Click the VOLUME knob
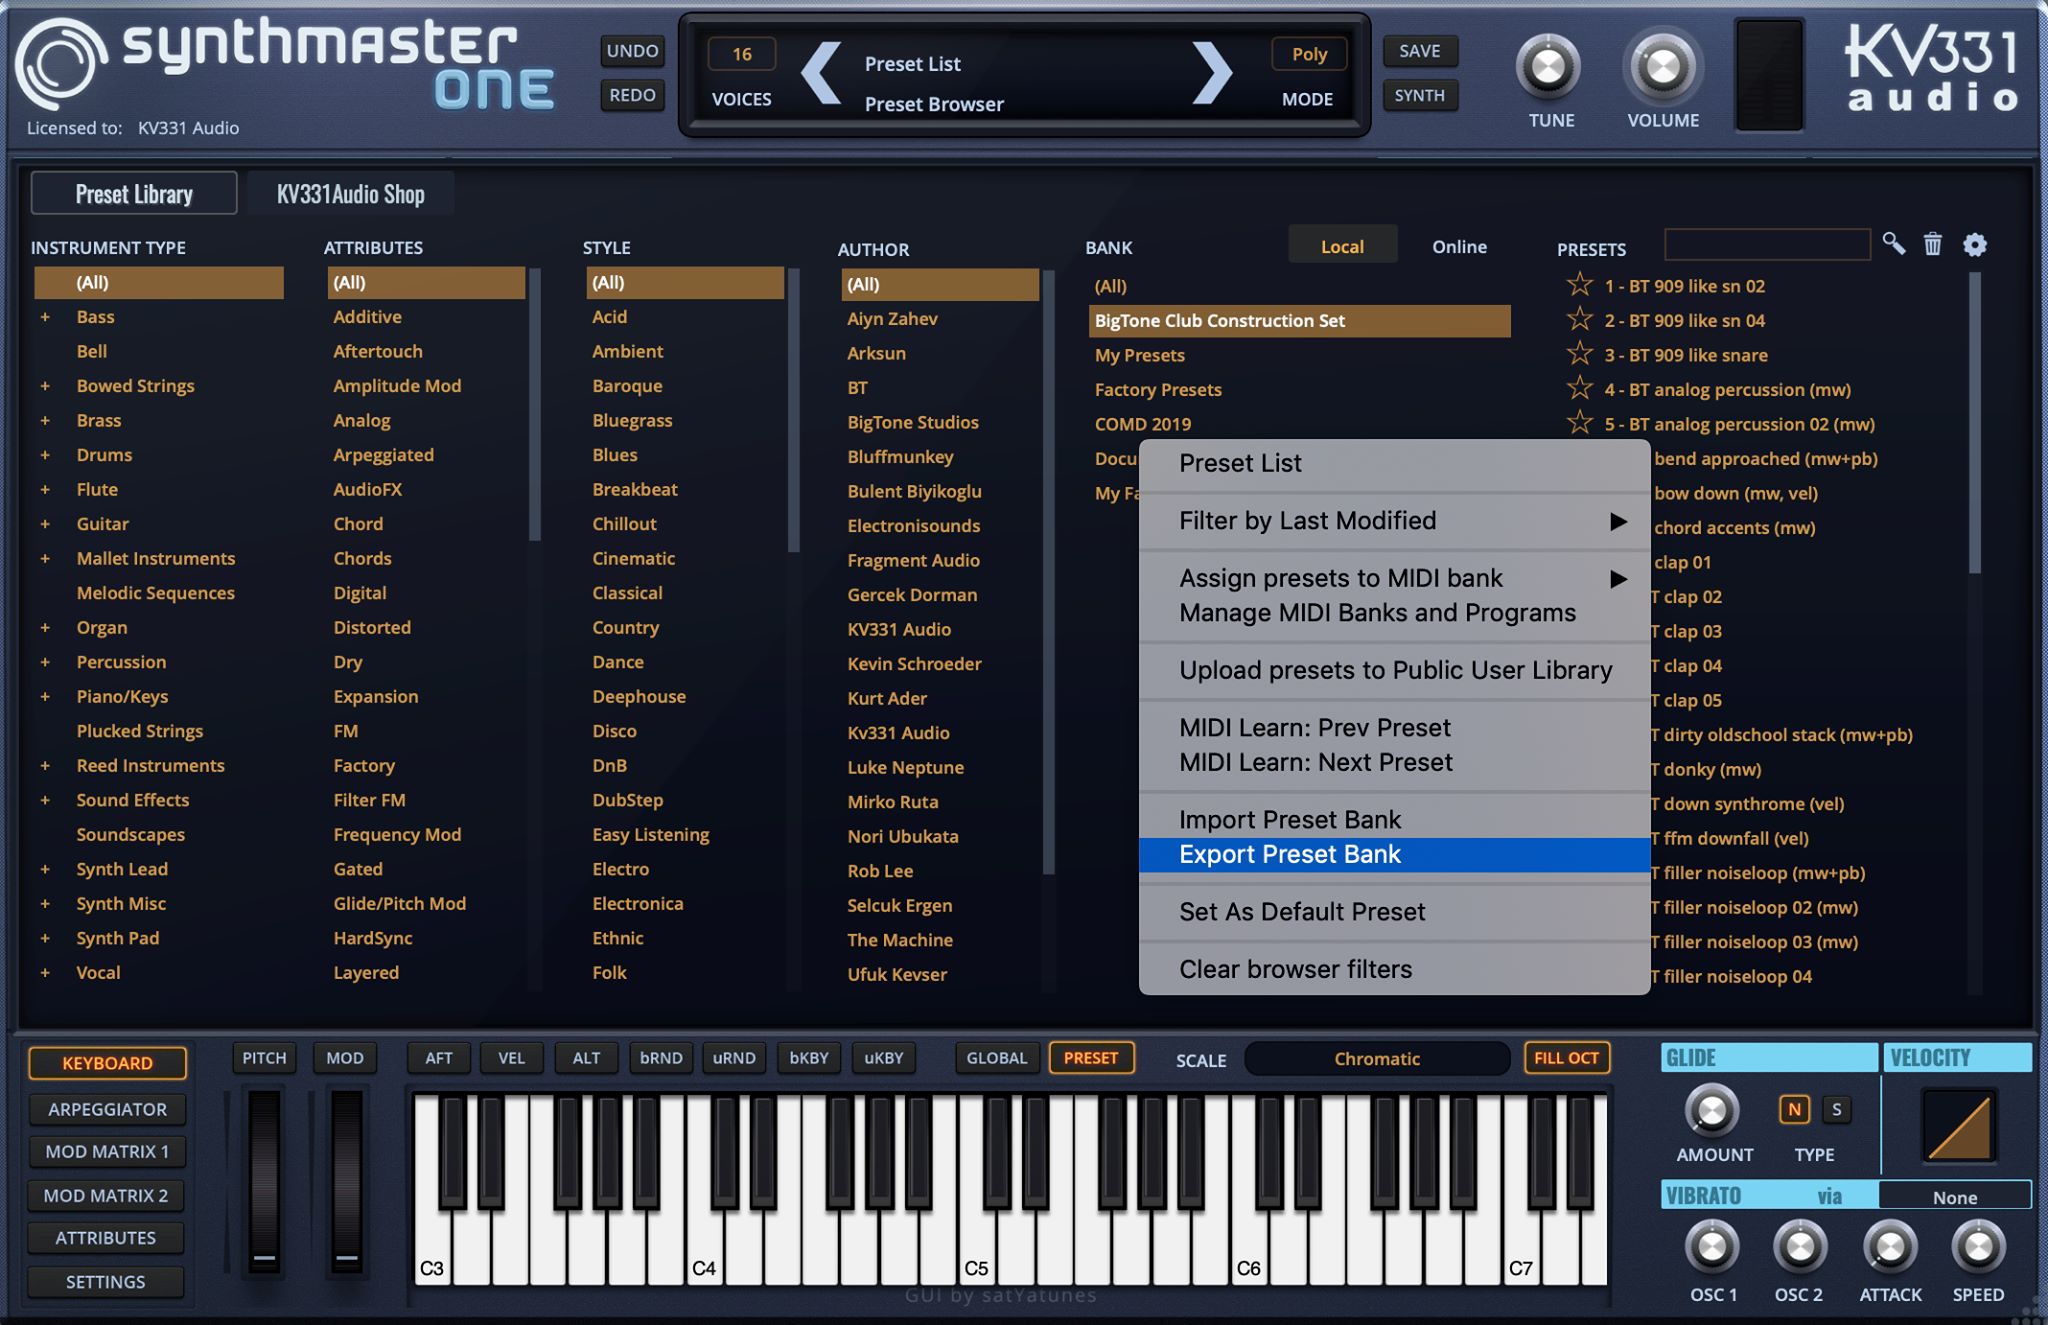Image resolution: width=2048 pixels, height=1325 pixels. point(1662,68)
